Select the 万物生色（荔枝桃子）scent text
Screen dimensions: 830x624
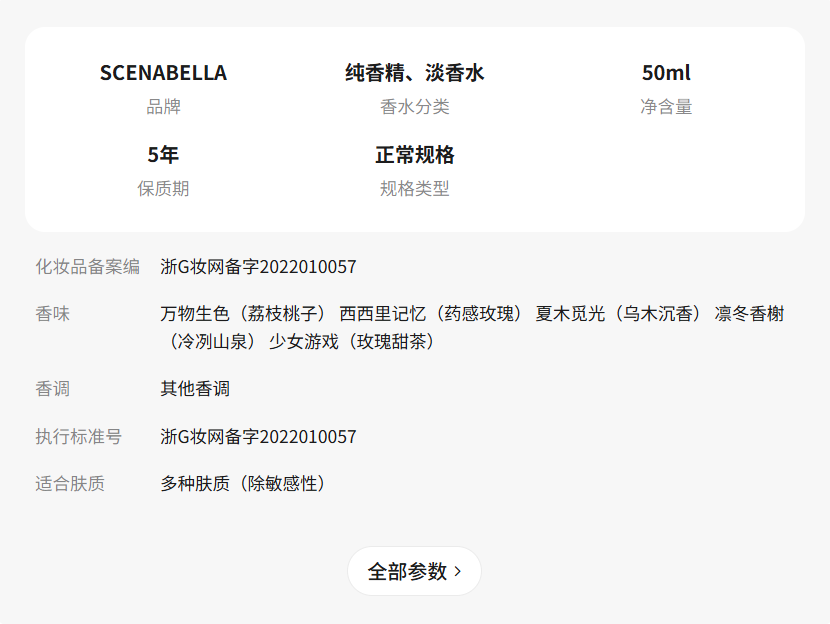click(x=244, y=314)
